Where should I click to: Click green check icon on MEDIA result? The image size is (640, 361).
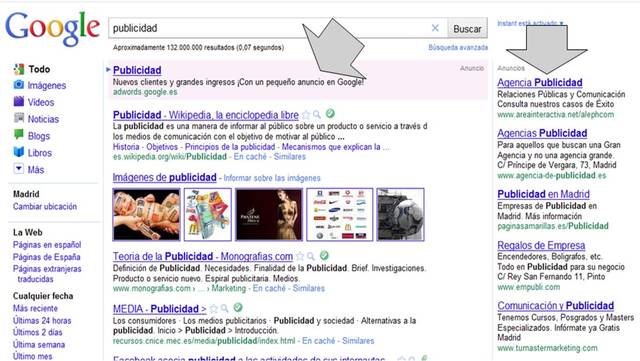[x=238, y=308]
